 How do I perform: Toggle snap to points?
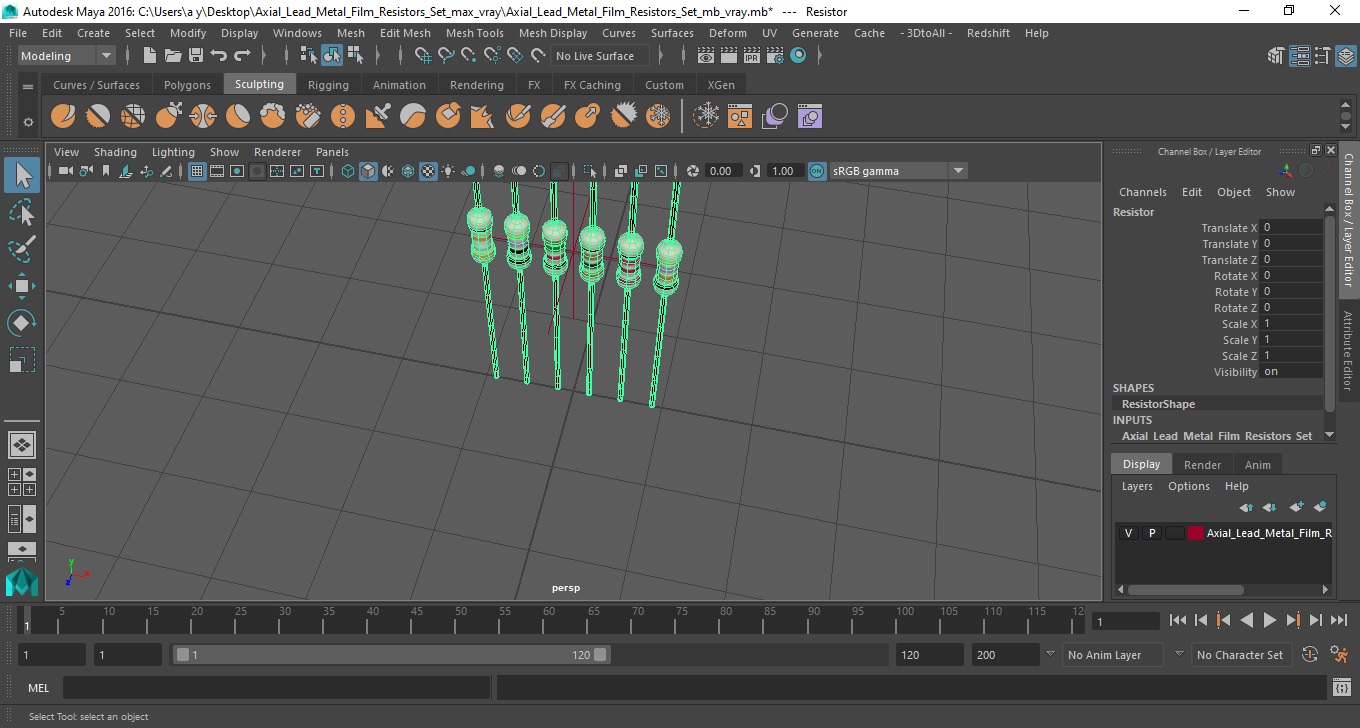coord(470,56)
